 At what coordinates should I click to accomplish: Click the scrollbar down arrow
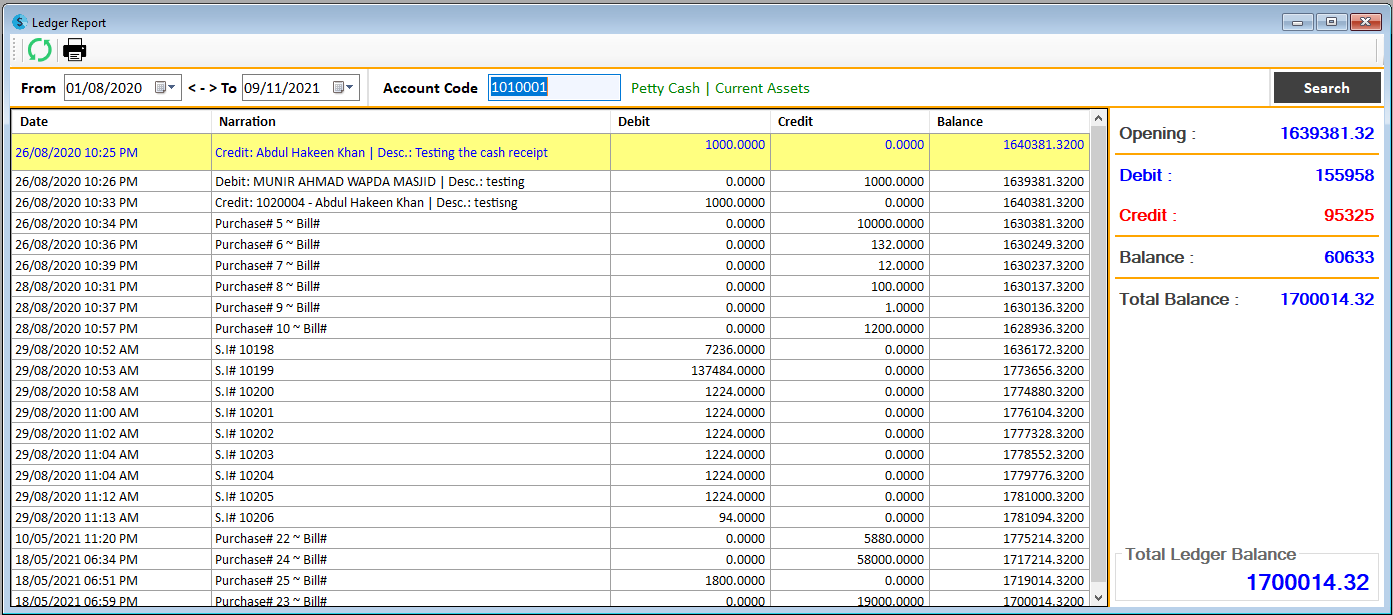(x=1099, y=596)
